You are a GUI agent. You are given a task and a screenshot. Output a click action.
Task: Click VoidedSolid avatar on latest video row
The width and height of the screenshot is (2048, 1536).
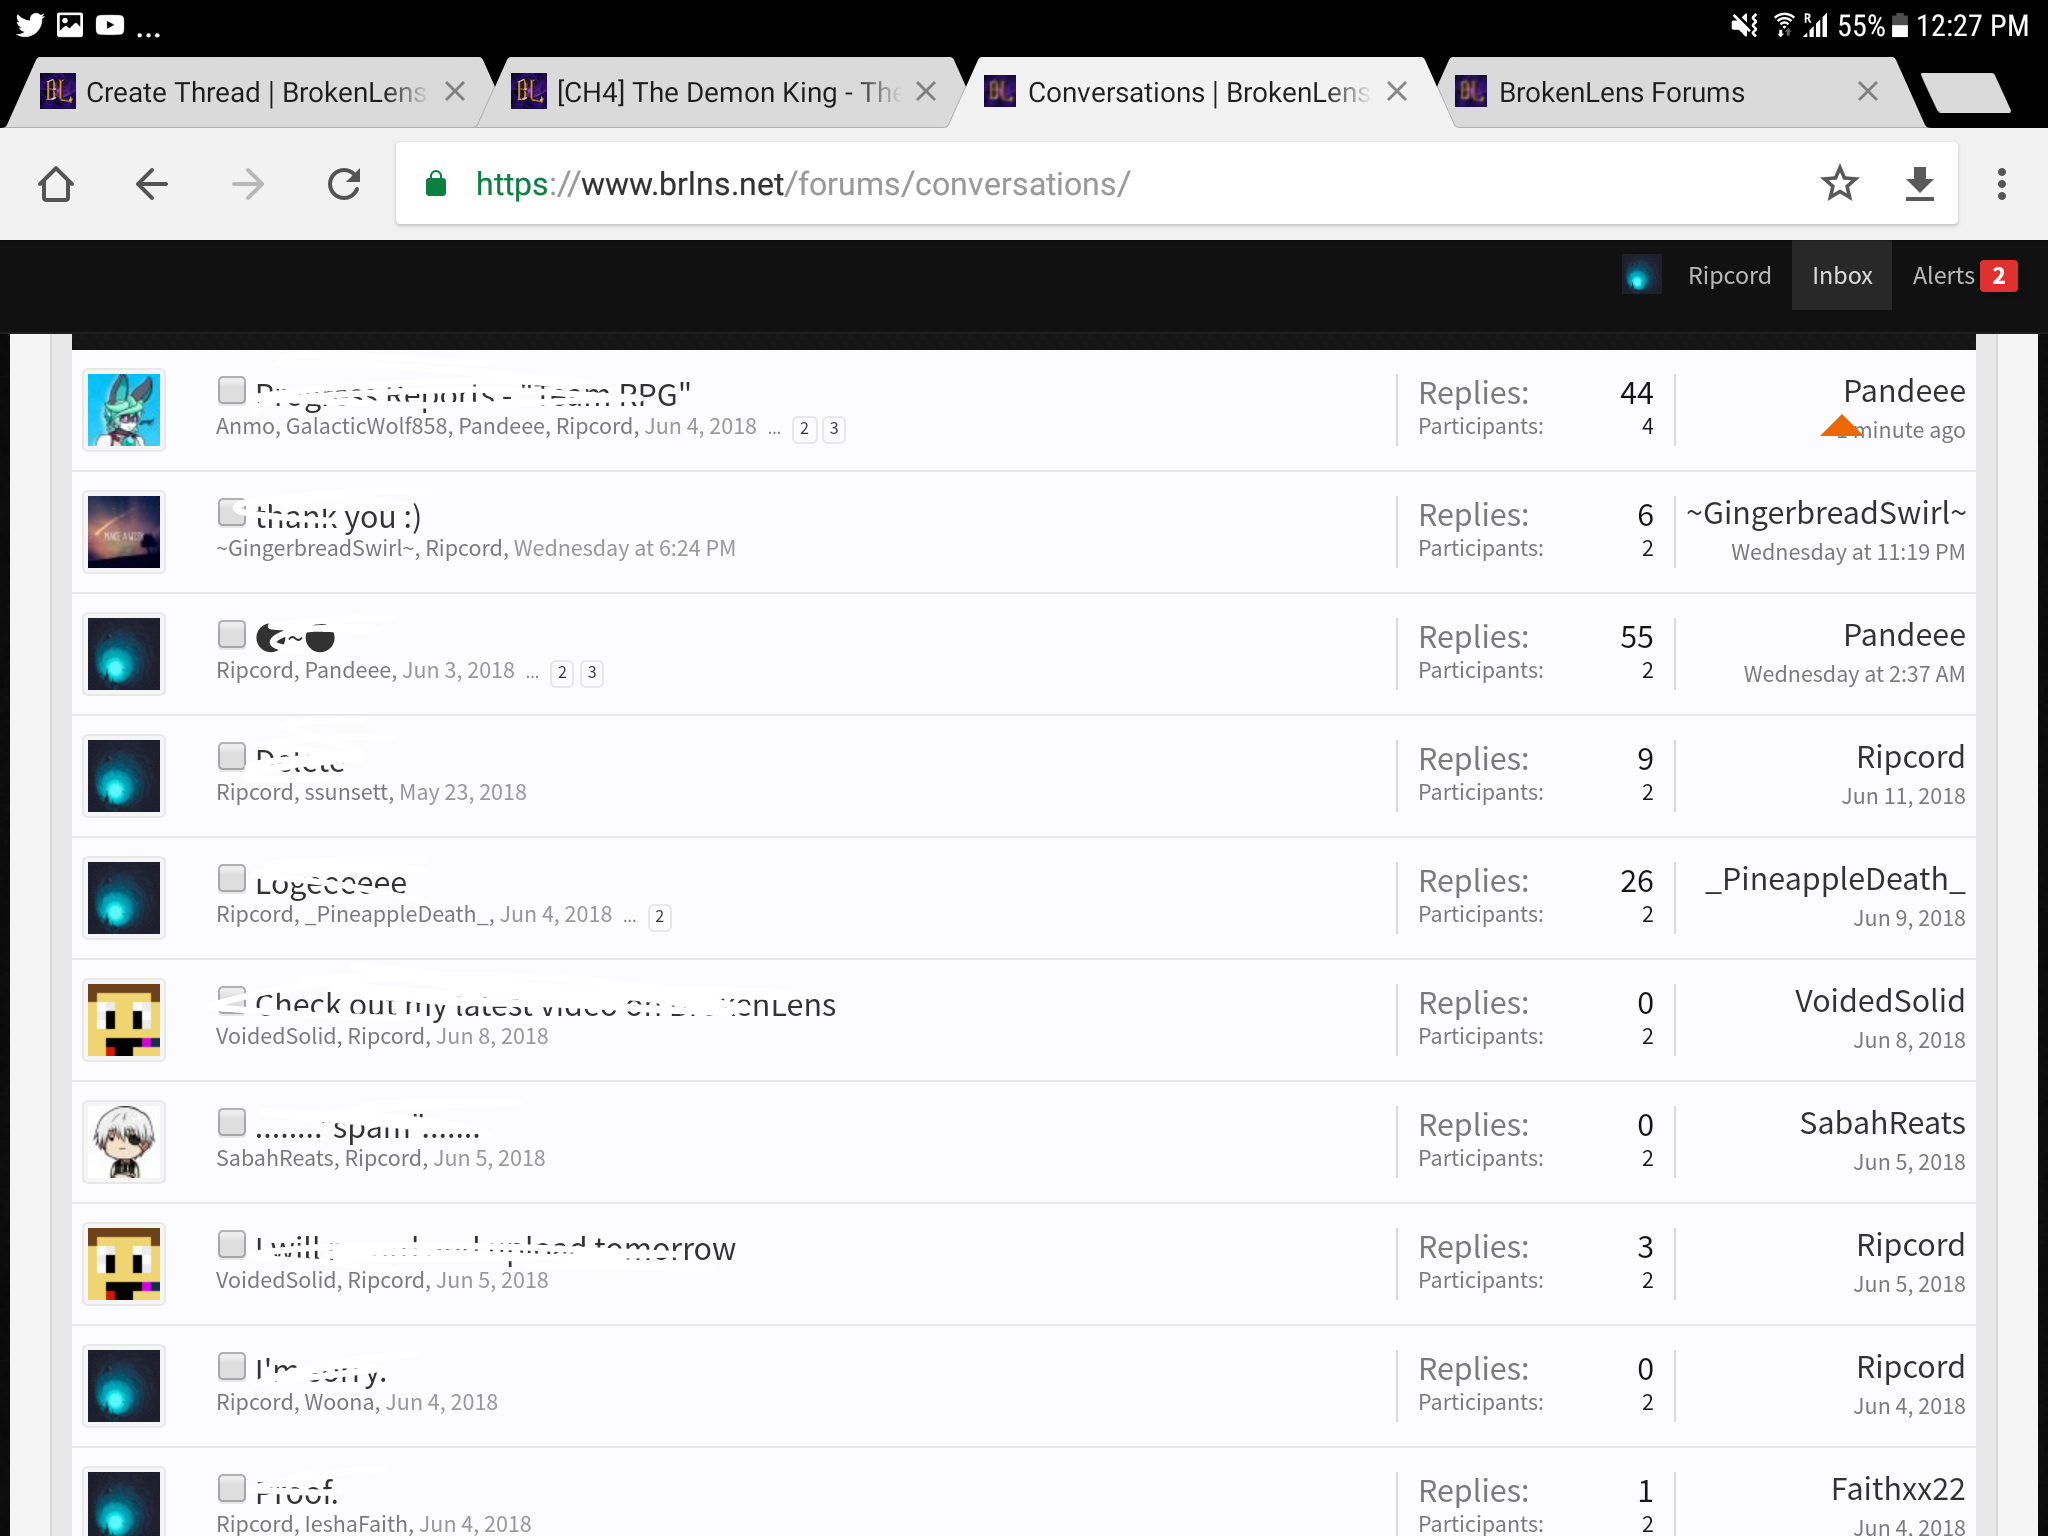coord(124,1020)
